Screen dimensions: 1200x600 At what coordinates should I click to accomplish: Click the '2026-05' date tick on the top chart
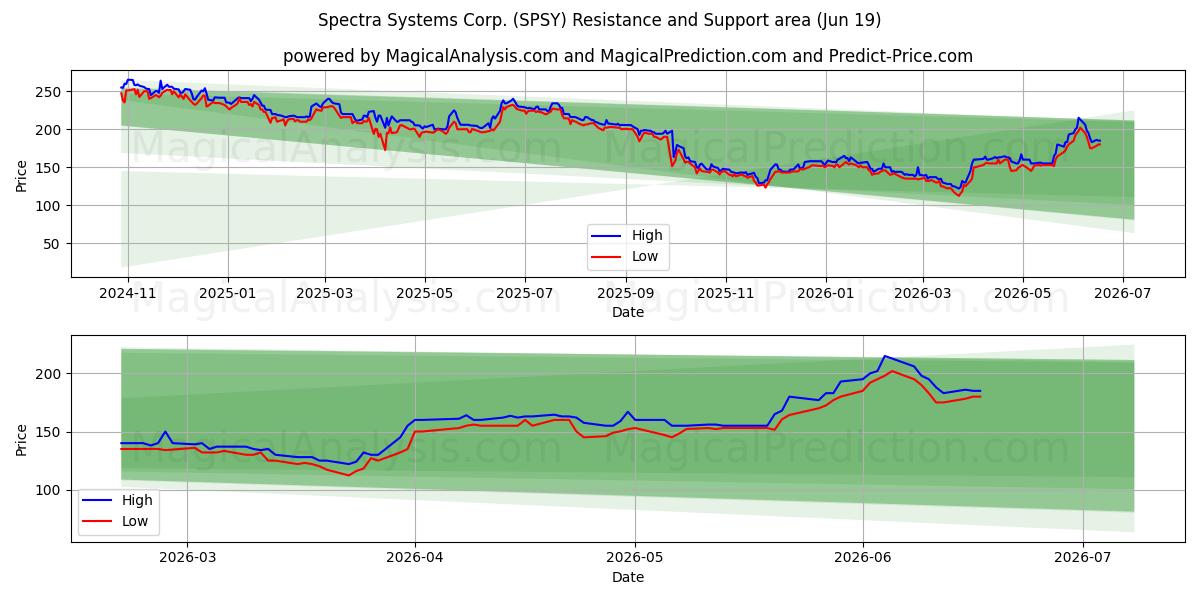click(x=1022, y=295)
